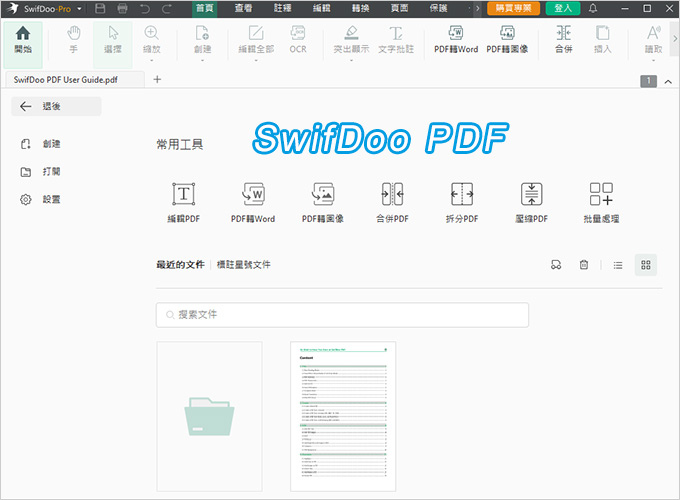Click the green 登入 login button
This screenshot has height=500, width=680.
[563, 8]
